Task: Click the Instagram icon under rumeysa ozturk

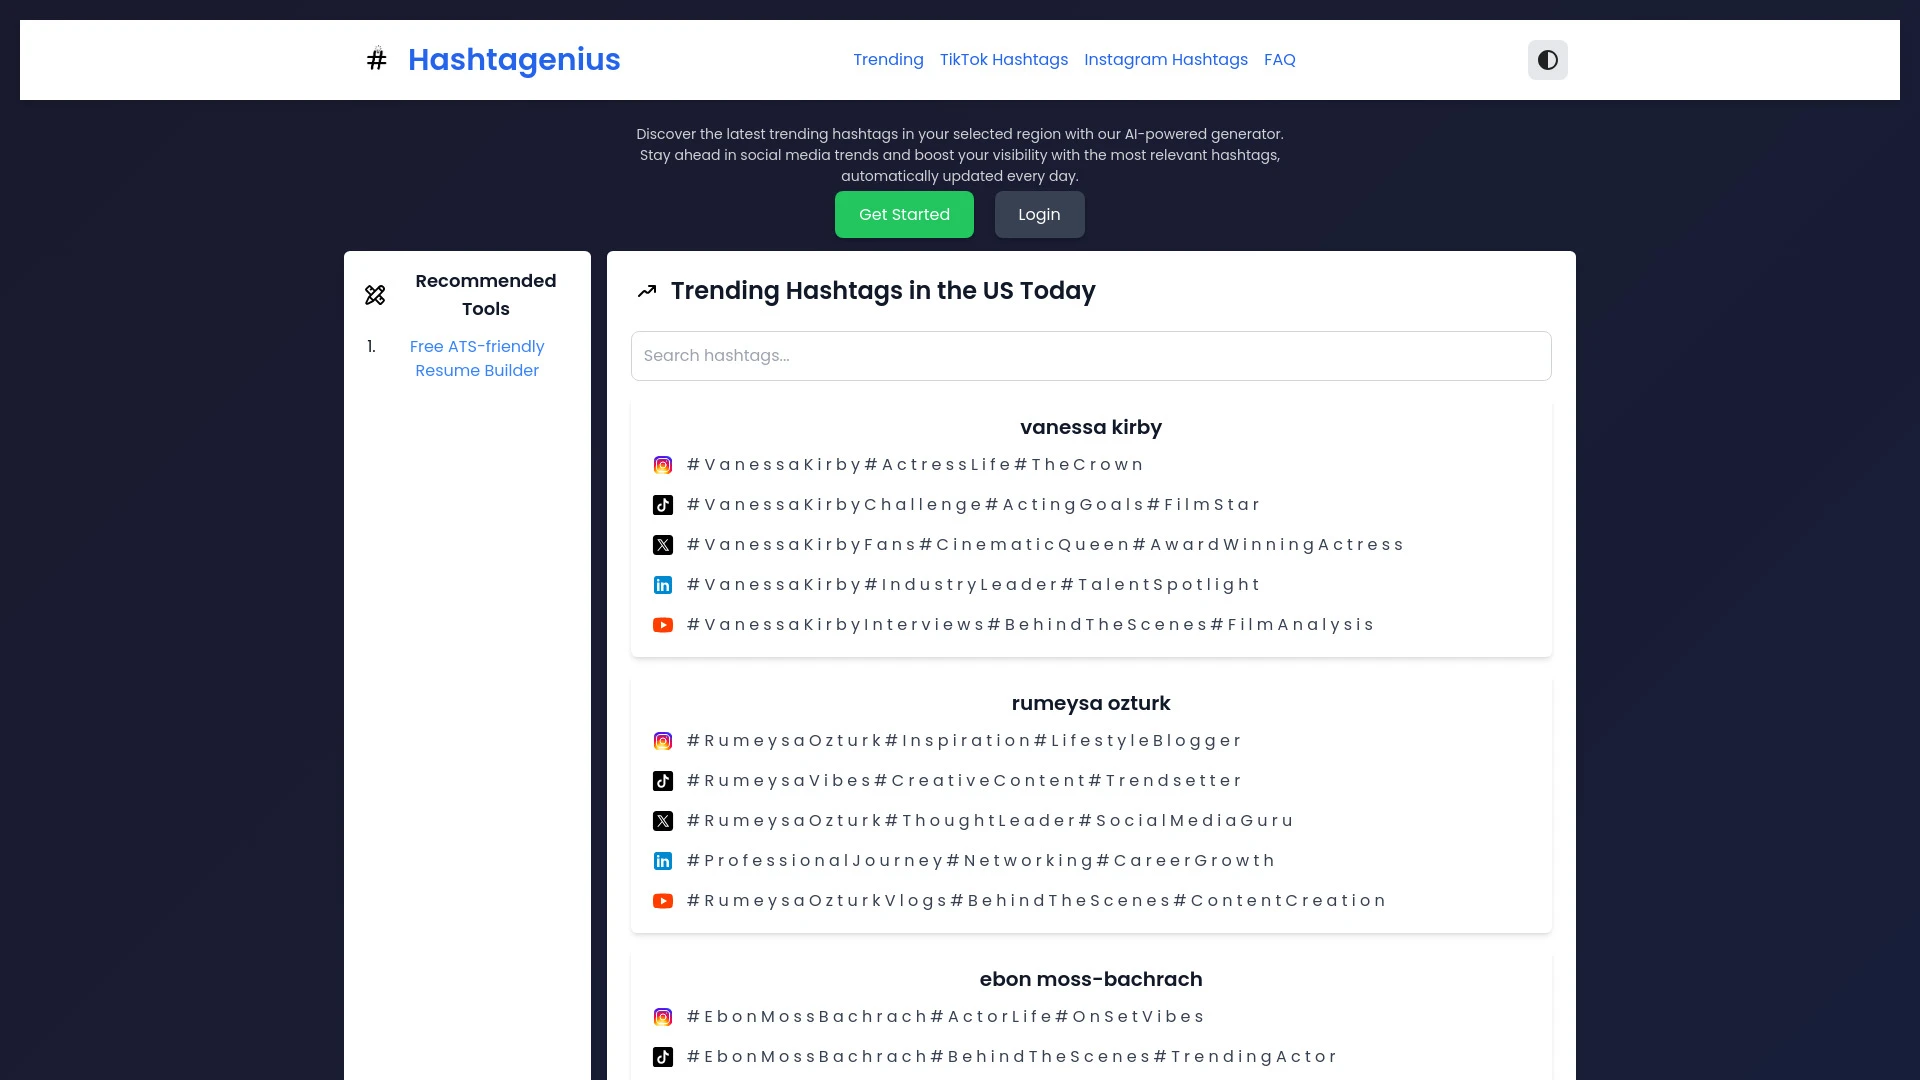Action: coord(663,741)
